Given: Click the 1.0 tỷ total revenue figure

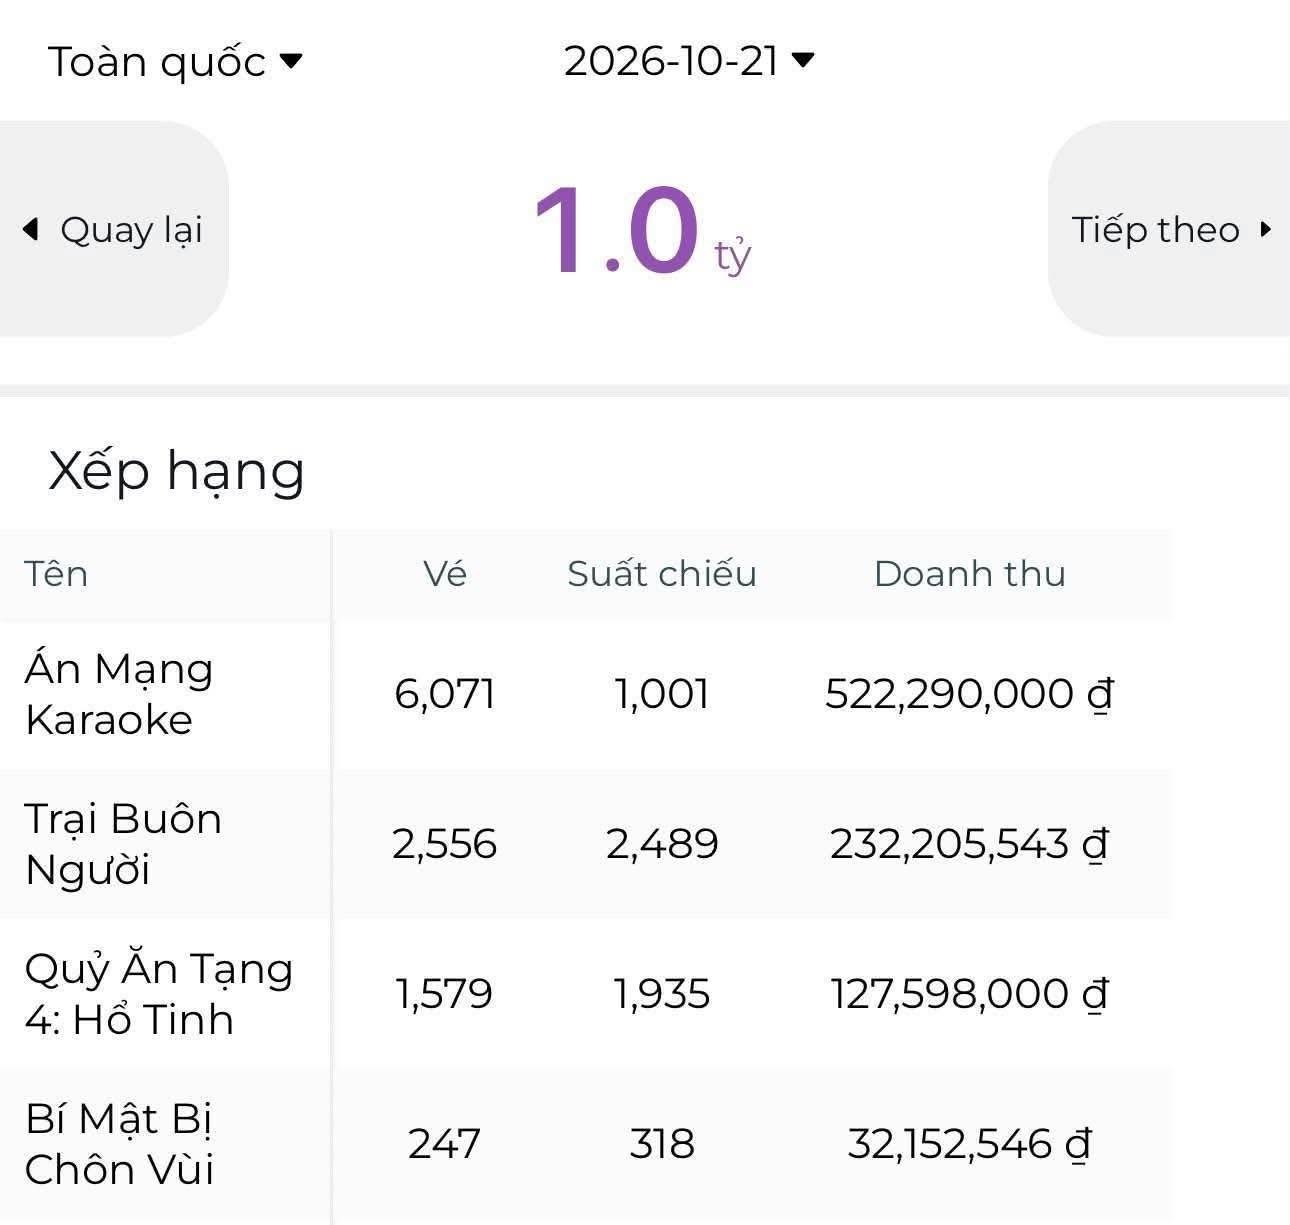Looking at the screenshot, I should click(642, 231).
